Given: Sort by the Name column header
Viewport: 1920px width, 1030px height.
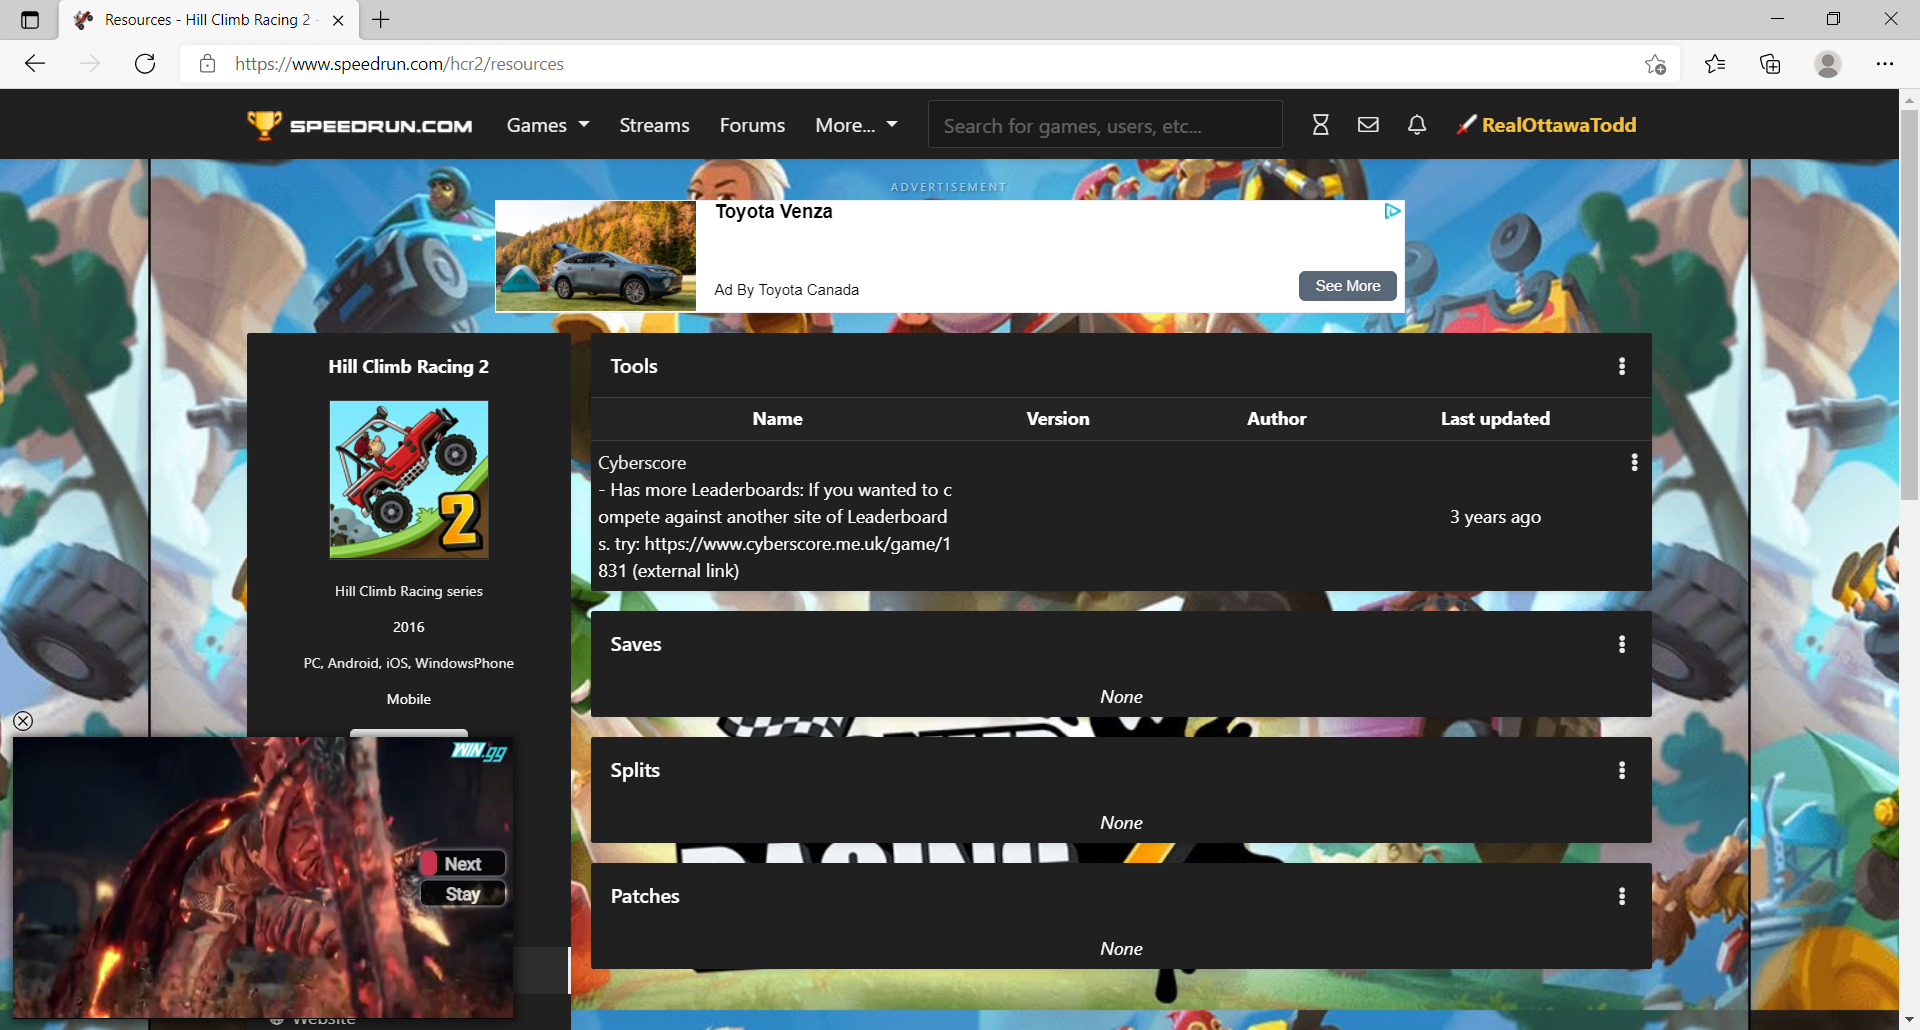Looking at the screenshot, I should click(777, 419).
